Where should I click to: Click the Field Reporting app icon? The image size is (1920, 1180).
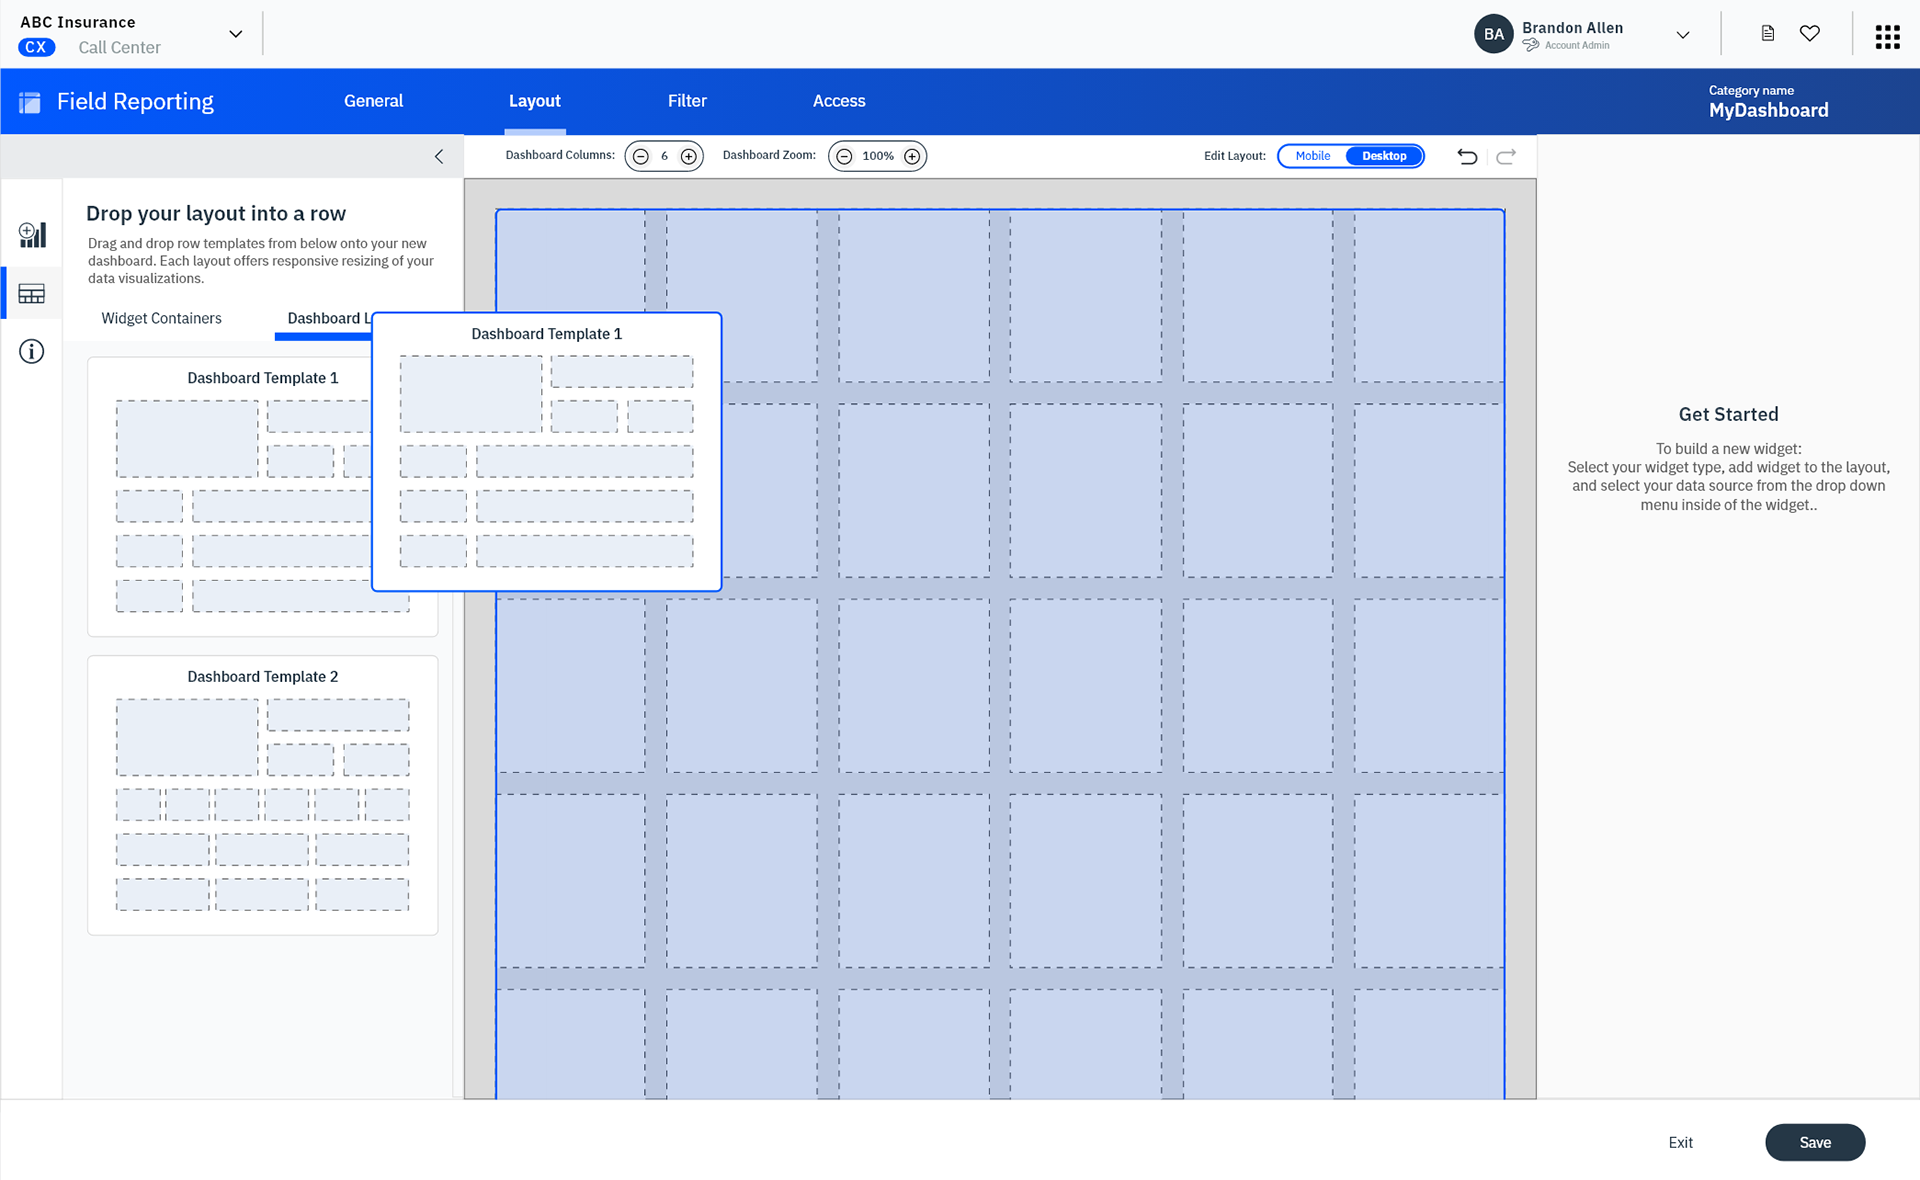tap(30, 102)
